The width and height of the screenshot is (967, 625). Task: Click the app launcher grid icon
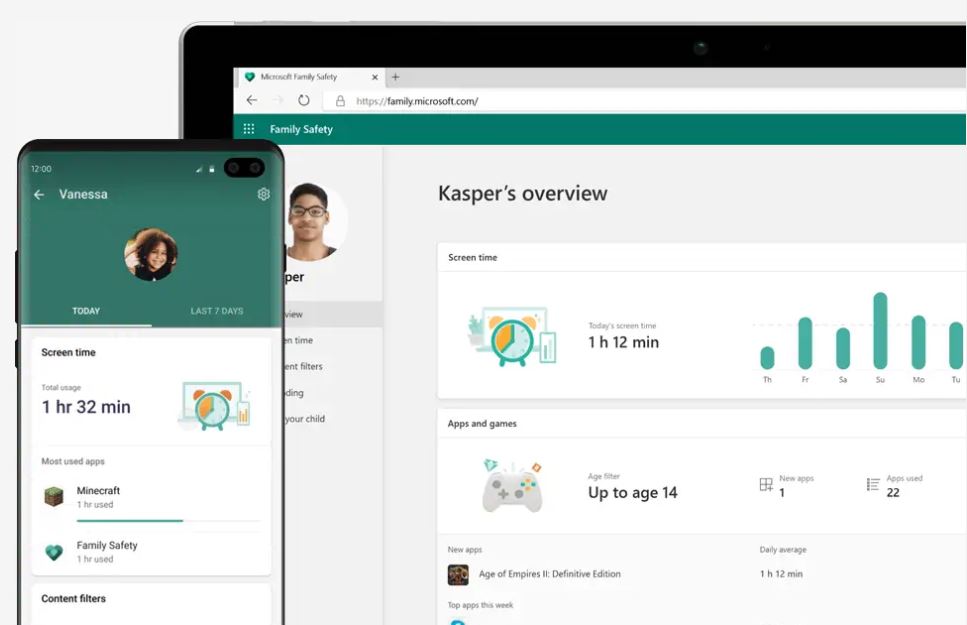click(x=249, y=129)
